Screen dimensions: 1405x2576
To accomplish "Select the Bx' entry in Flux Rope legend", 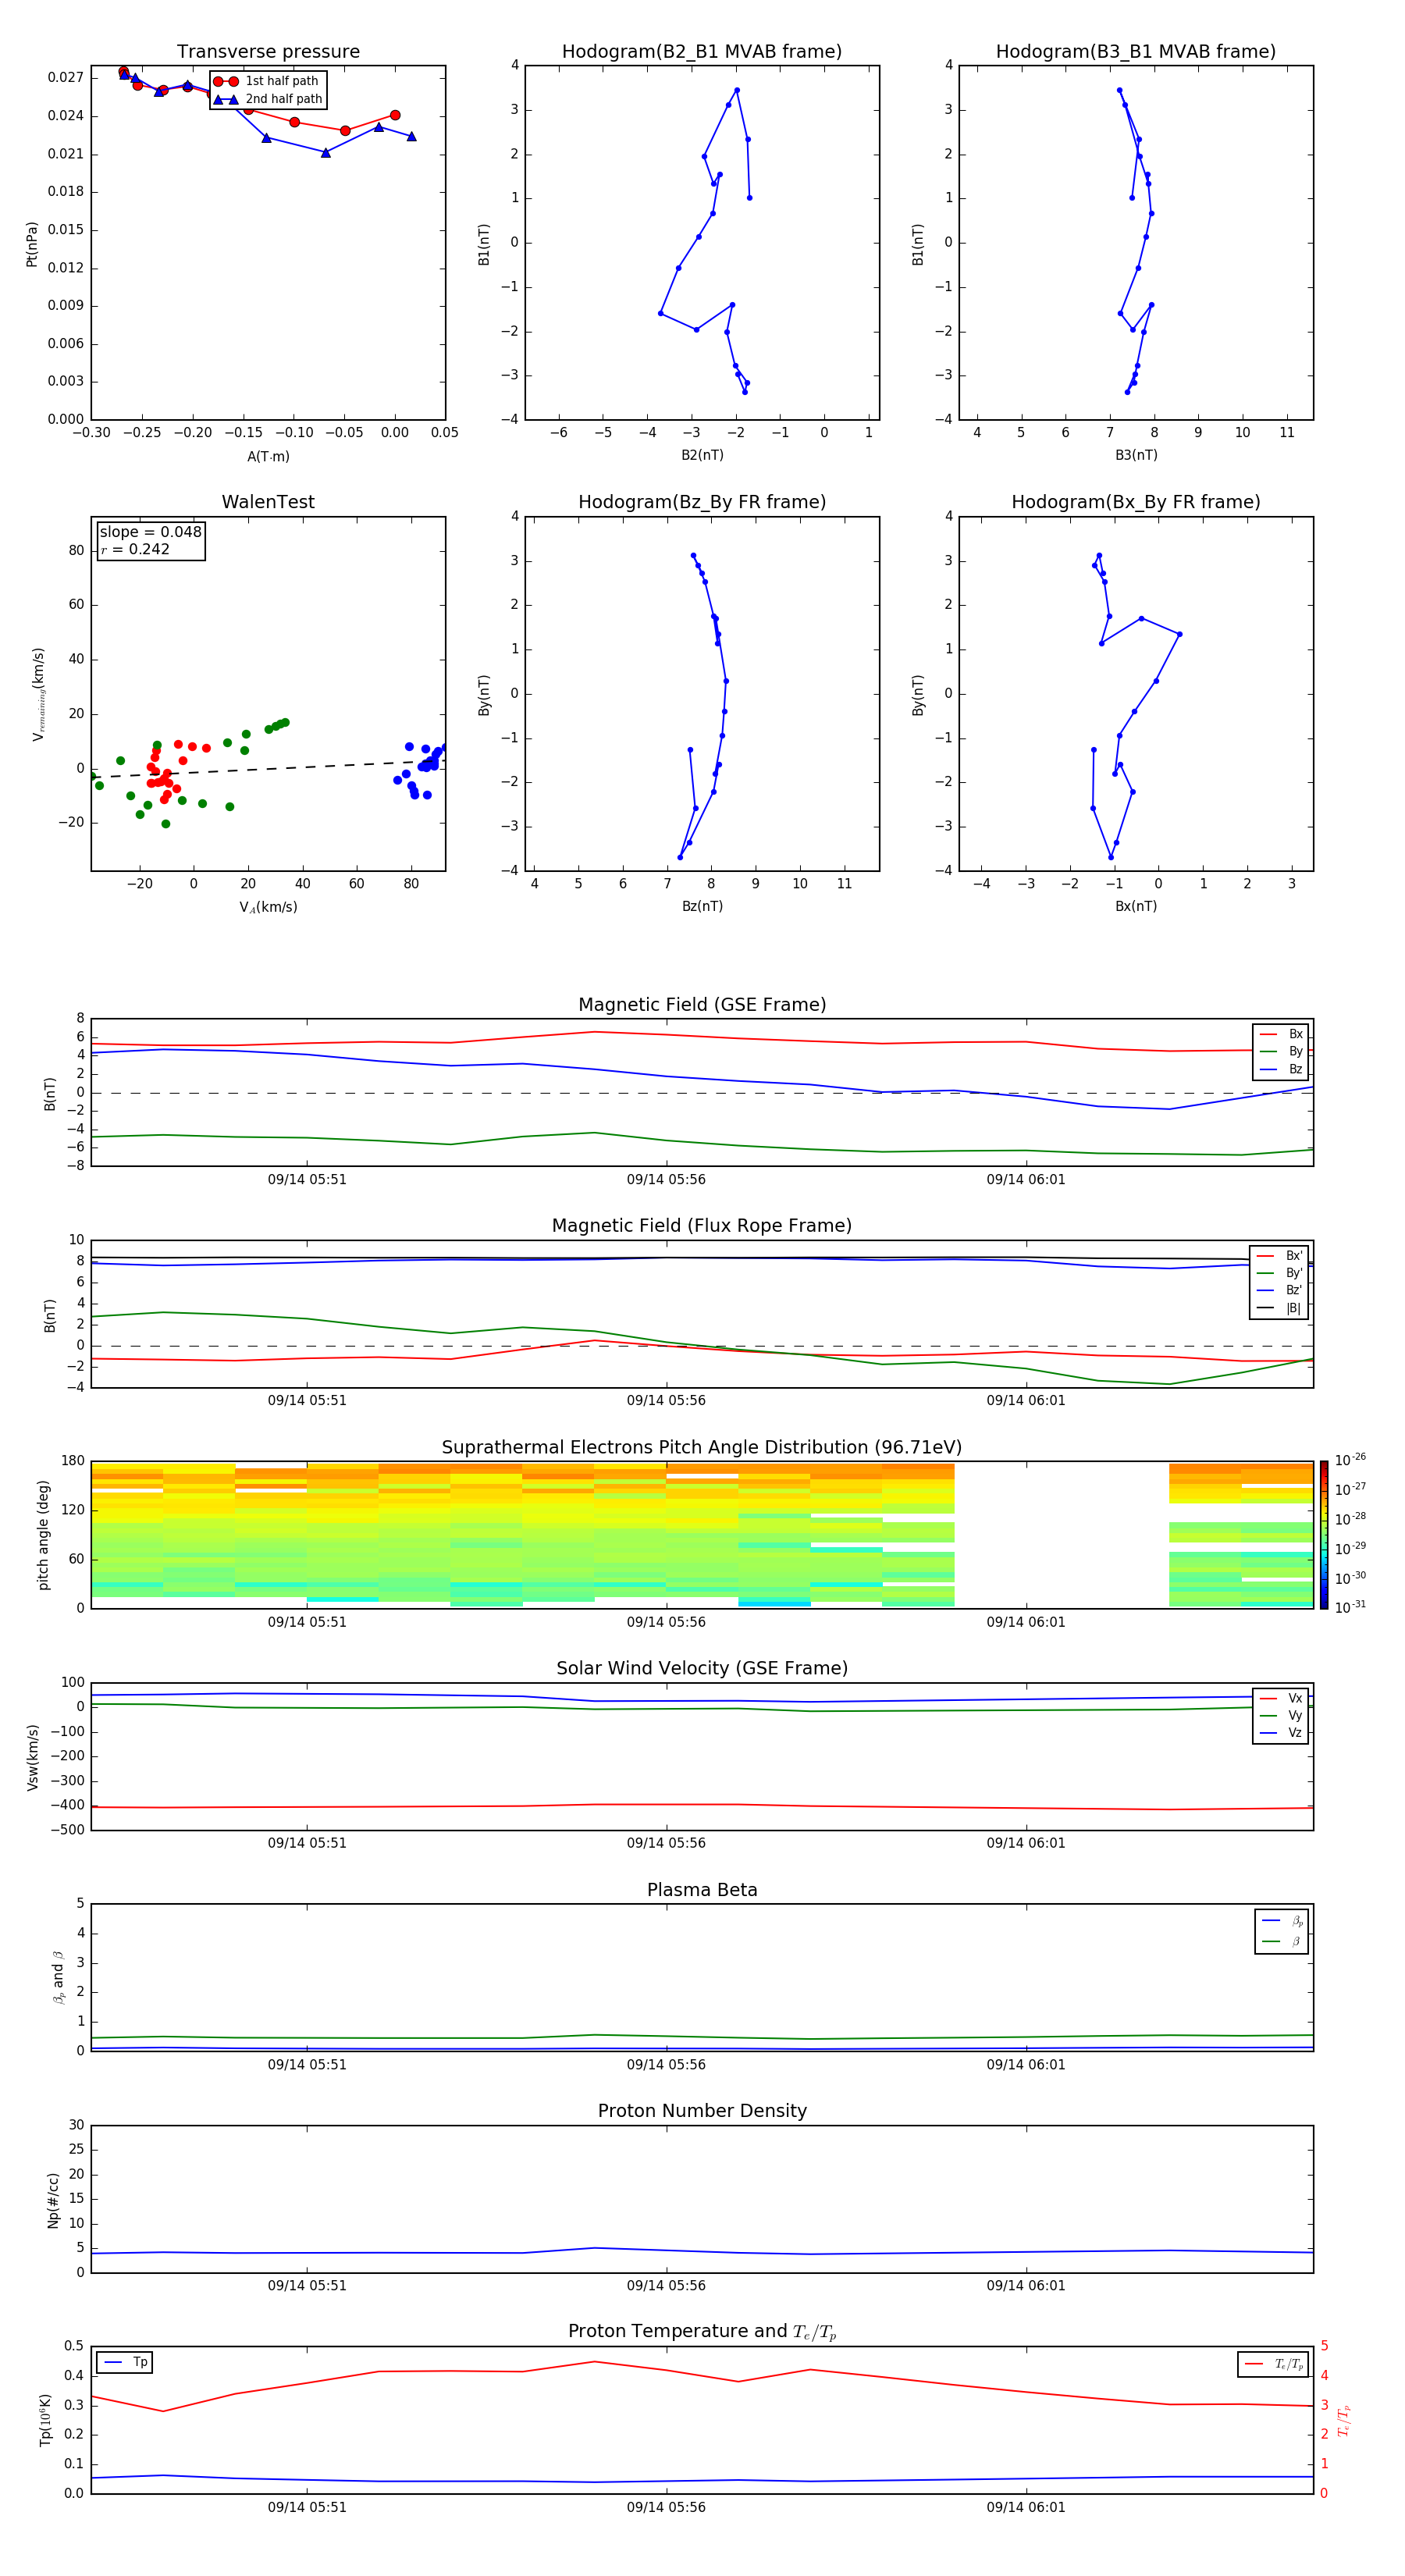I will pyautogui.click(x=1280, y=1256).
